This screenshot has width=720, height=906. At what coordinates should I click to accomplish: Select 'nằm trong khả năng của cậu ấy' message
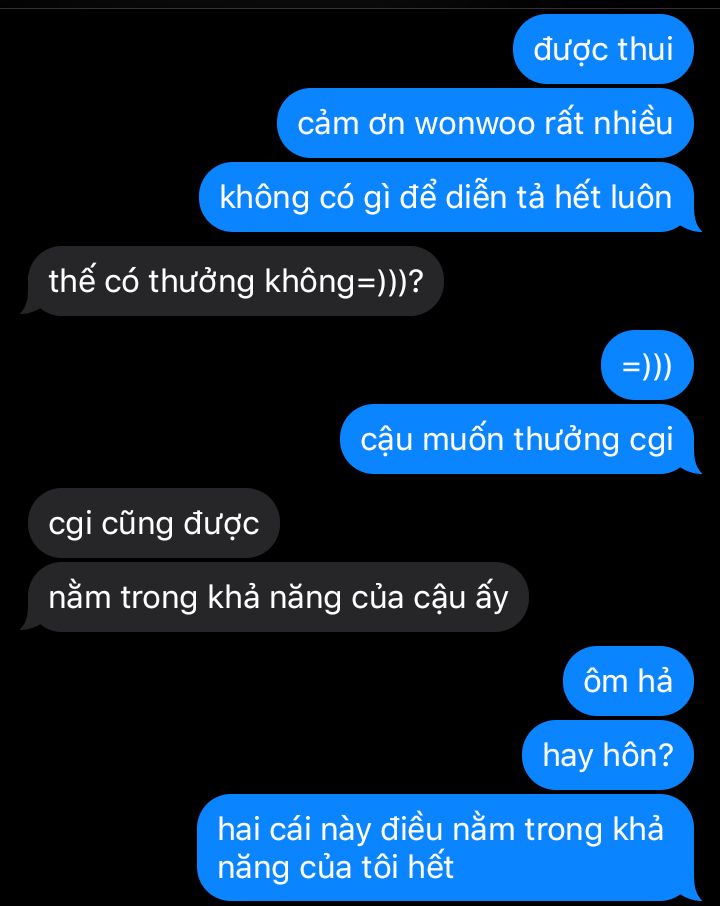(278, 597)
